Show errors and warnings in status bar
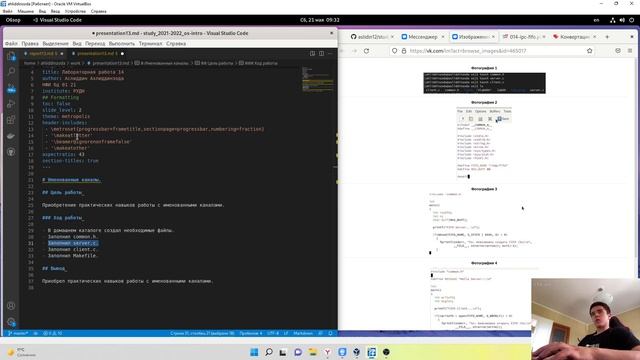The image size is (640, 360). [x=53, y=333]
